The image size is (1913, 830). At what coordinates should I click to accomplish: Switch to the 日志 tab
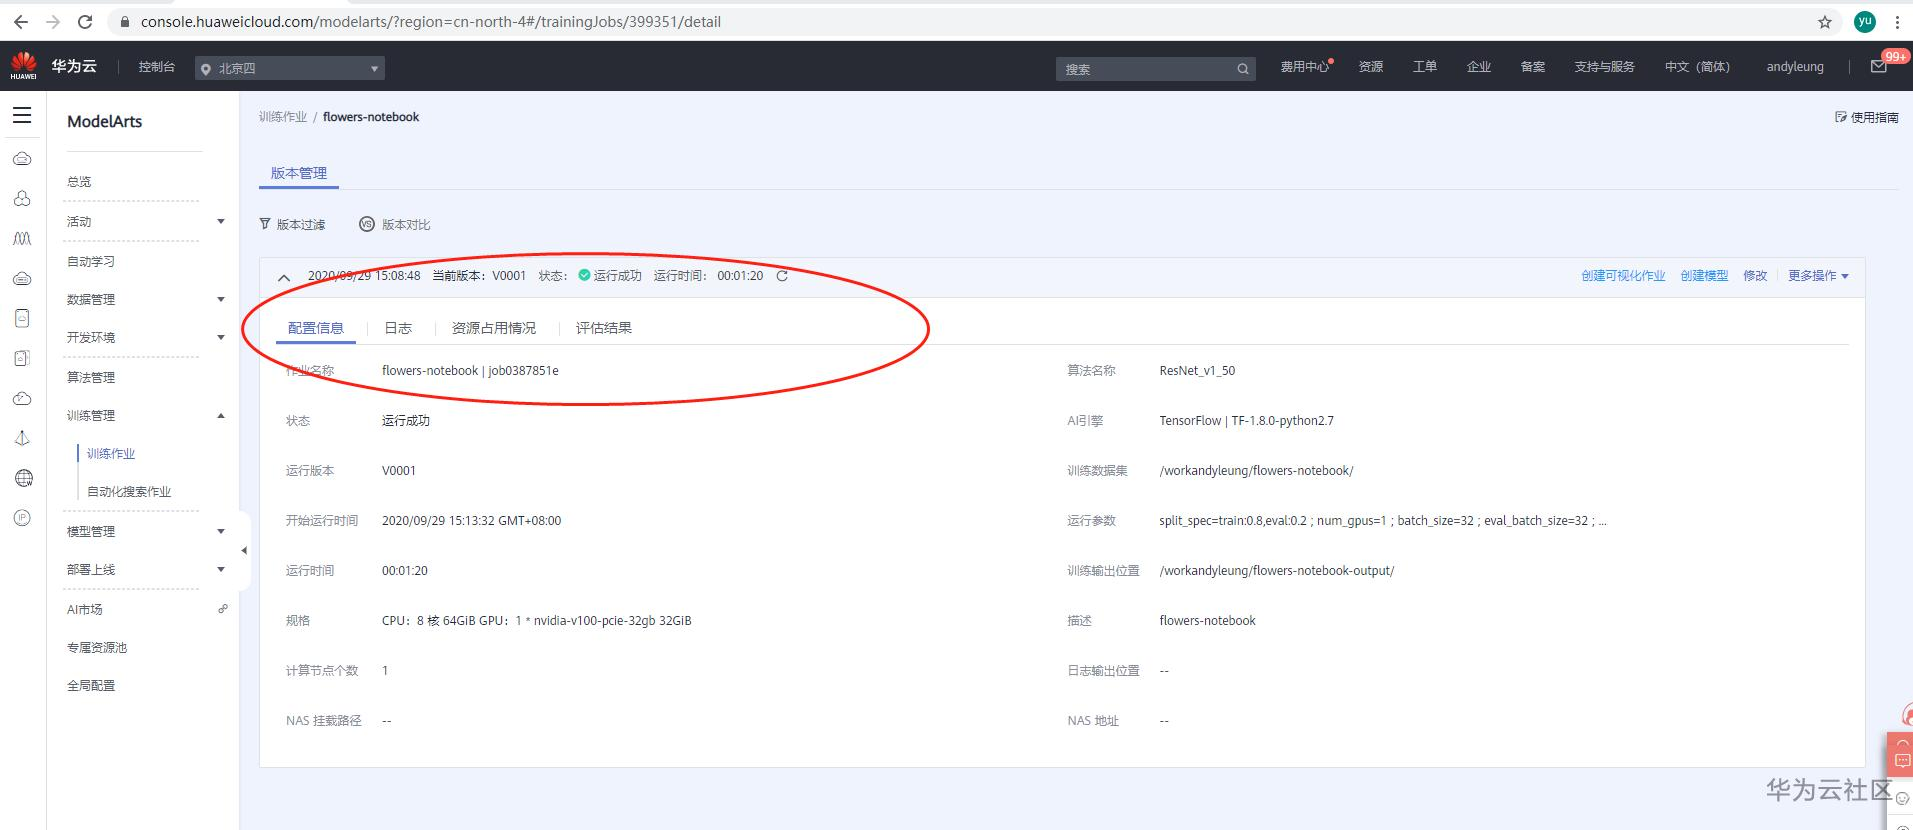coord(398,328)
